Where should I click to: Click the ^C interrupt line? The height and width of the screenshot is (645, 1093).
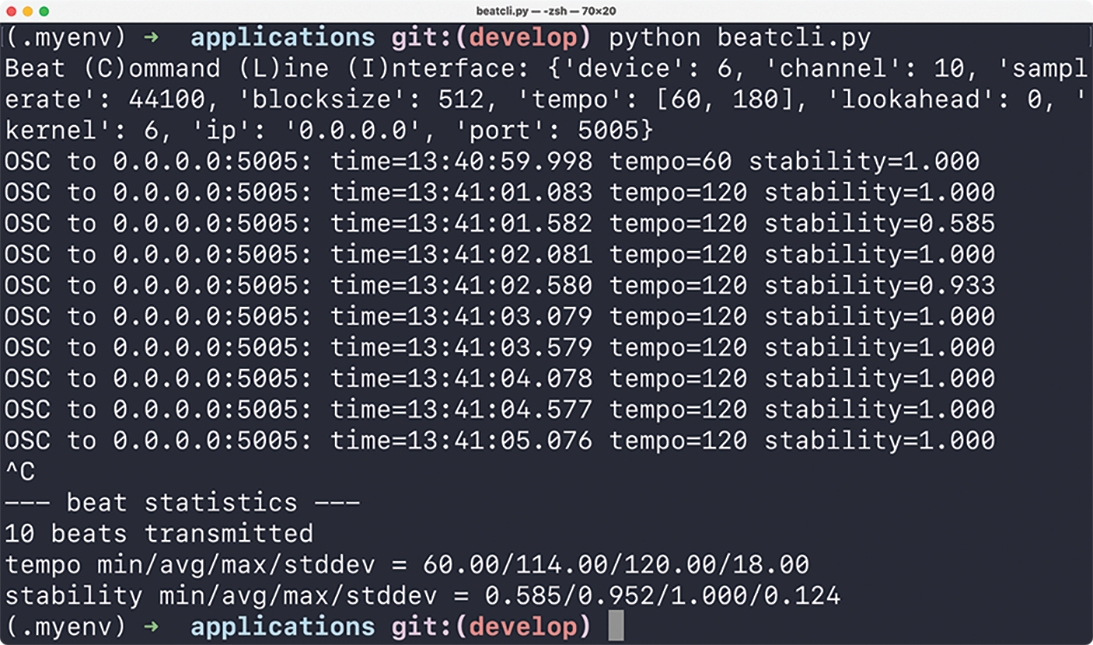20,472
